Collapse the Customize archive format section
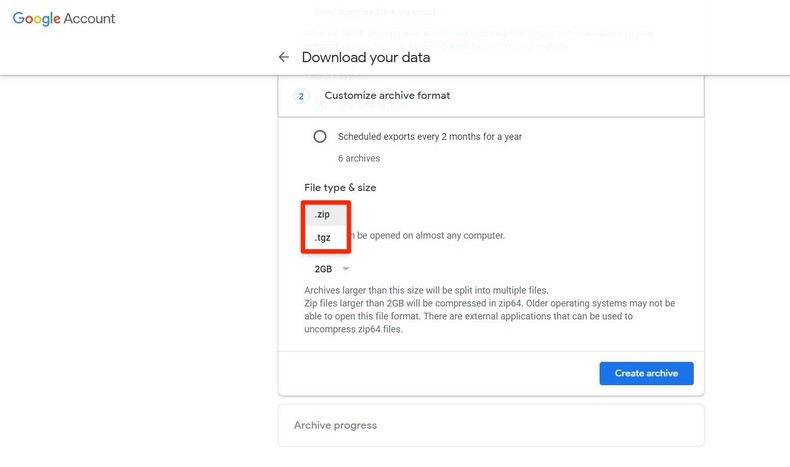Screen dimensions: 790x467 point(490,96)
